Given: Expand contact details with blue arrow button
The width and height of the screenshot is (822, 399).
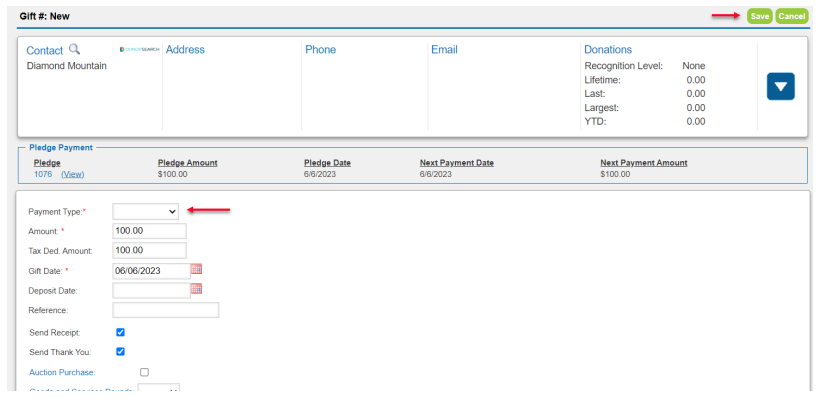Looking at the screenshot, I should click(x=781, y=87).
